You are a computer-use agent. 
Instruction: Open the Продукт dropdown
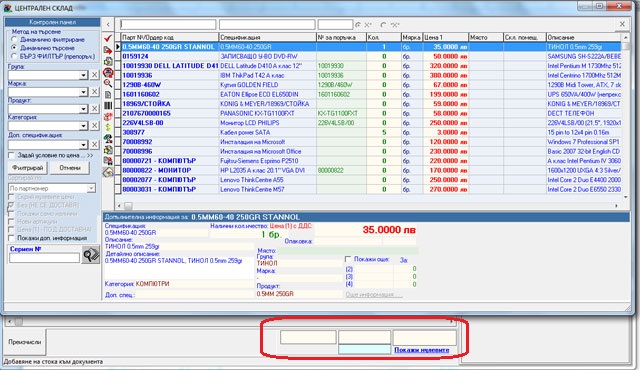click(83, 109)
